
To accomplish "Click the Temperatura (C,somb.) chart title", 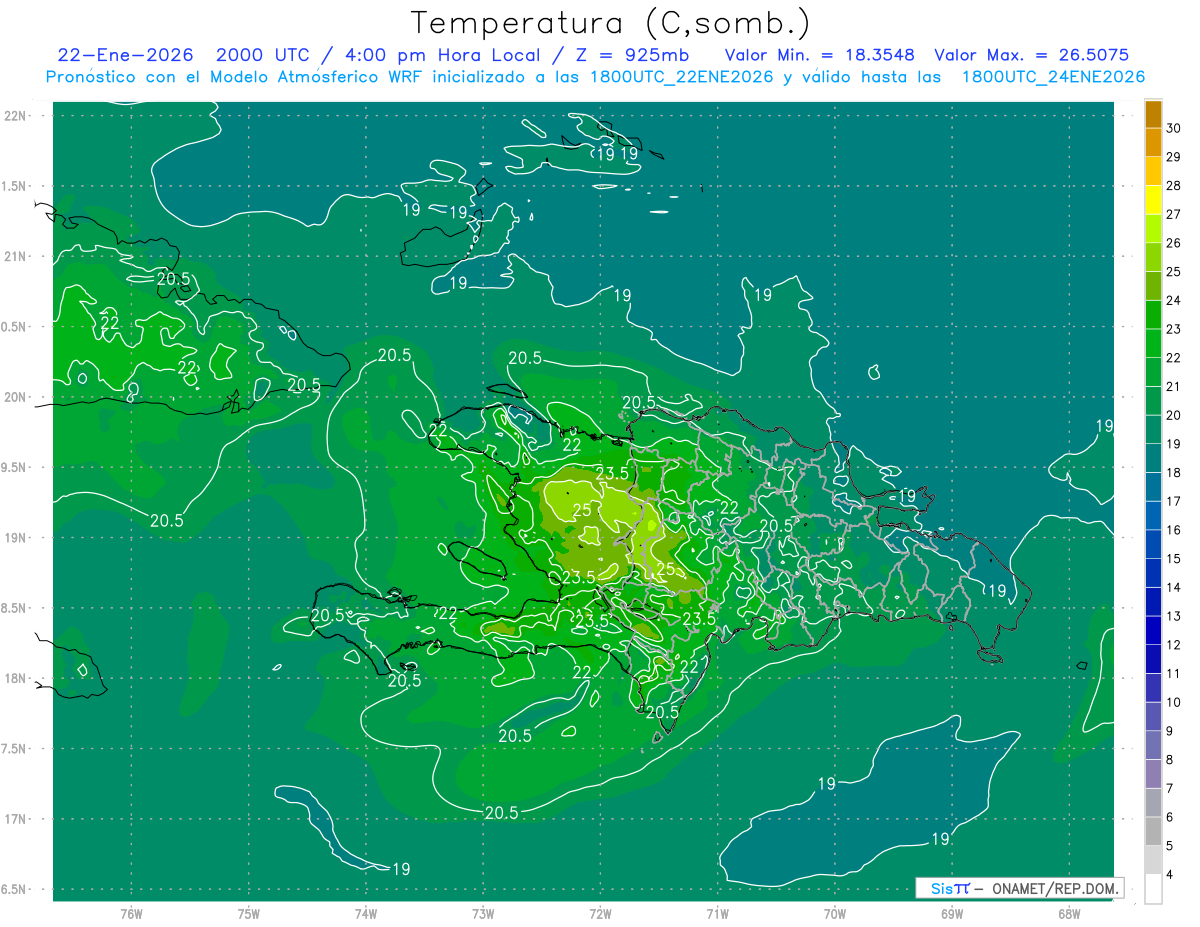I will [610, 23].
